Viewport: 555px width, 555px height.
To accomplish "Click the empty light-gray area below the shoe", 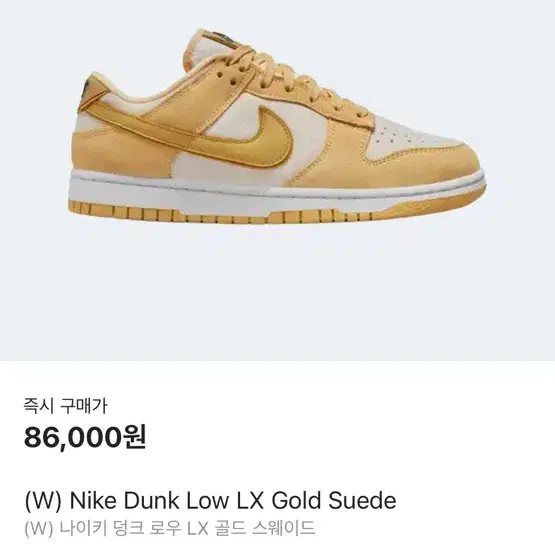I will click(278, 294).
